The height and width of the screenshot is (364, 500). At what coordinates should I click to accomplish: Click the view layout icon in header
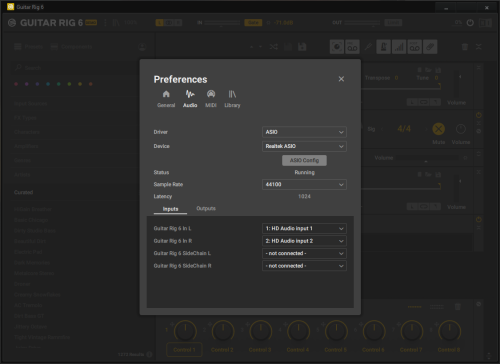click(x=485, y=23)
